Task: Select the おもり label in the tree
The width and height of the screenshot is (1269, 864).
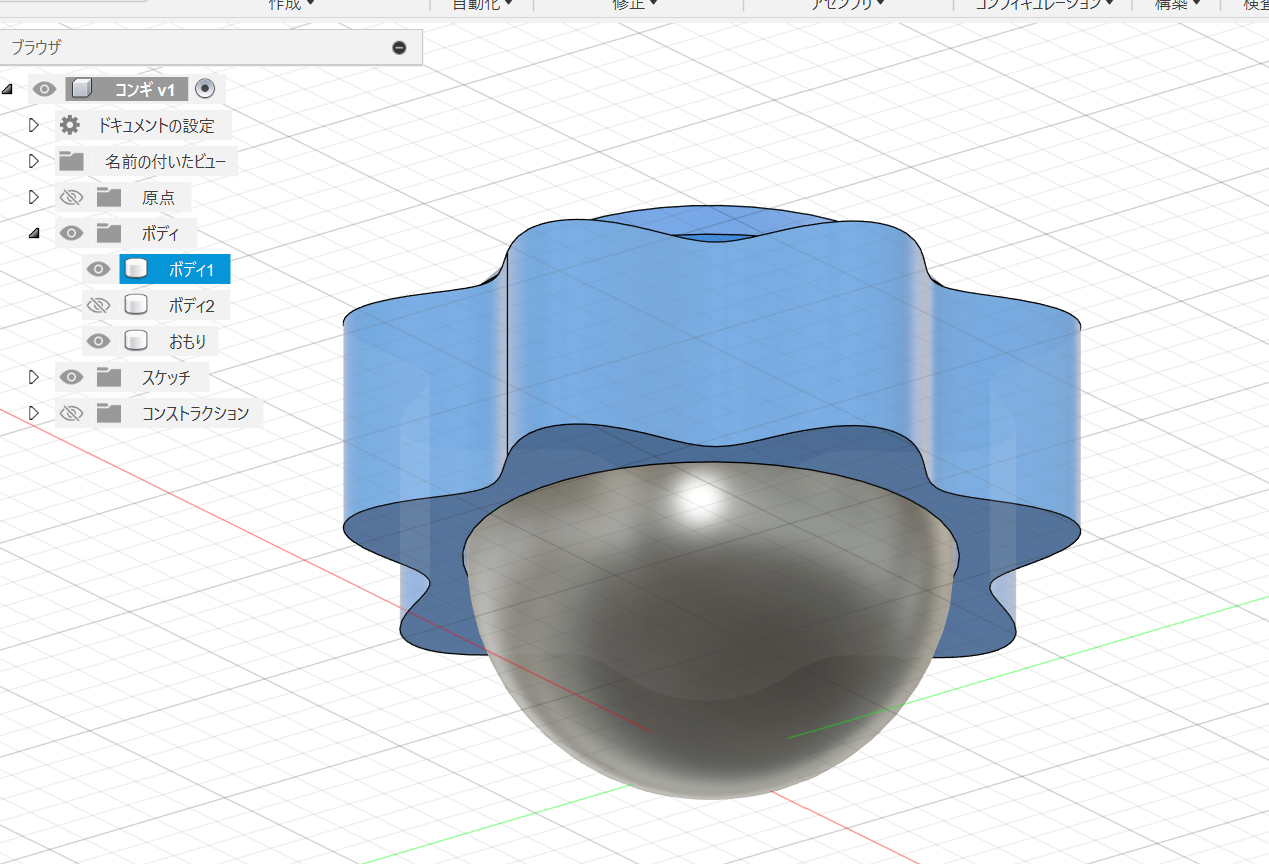Action: [188, 342]
